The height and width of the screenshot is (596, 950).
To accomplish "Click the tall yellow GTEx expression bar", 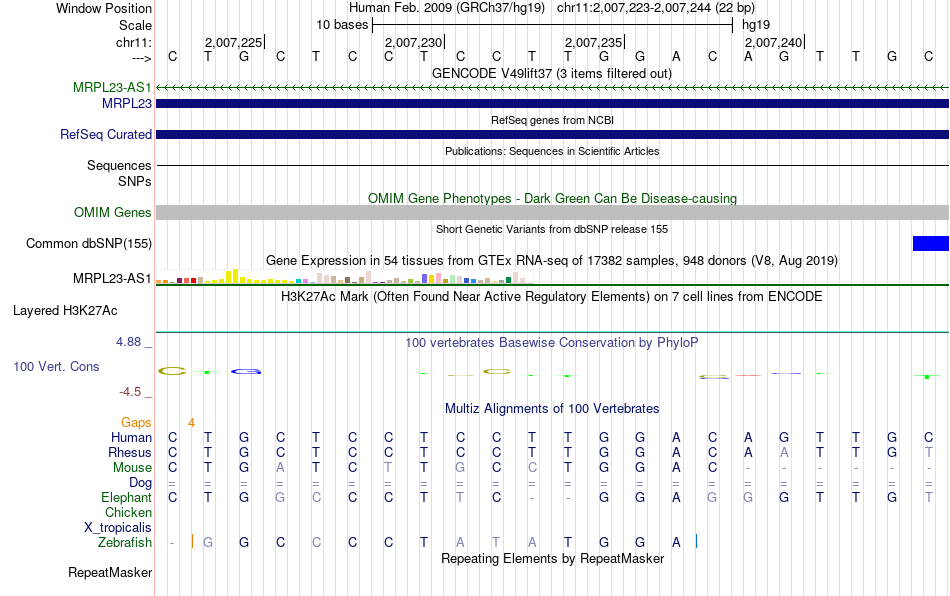I will 236,276.
